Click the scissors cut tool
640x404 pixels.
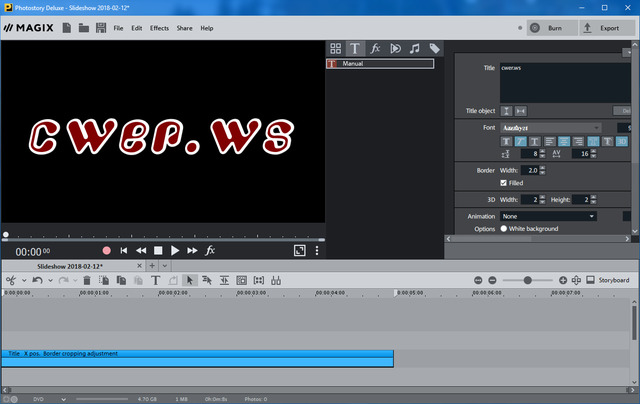tap(11, 281)
